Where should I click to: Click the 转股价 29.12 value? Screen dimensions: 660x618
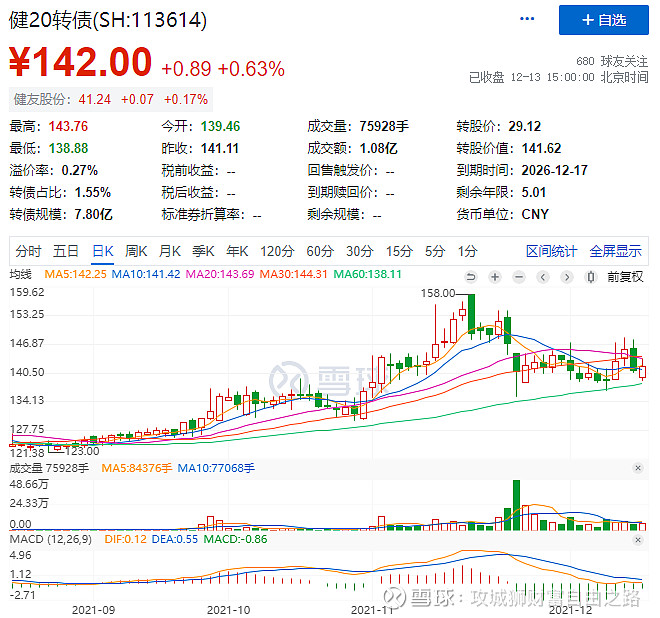click(x=524, y=126)
